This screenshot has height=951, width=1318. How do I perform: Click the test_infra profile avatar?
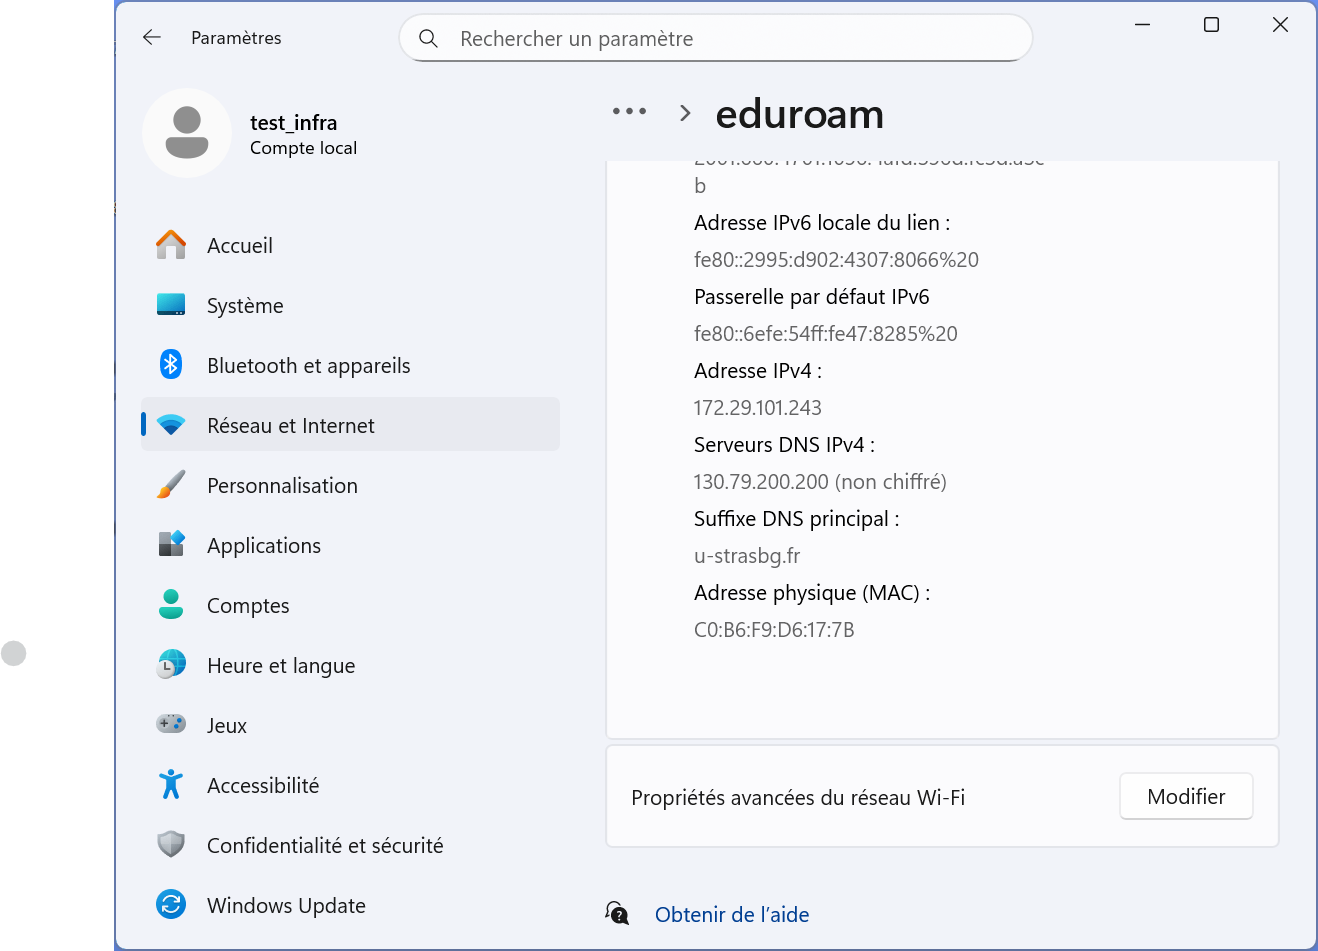tap(187, 133)
